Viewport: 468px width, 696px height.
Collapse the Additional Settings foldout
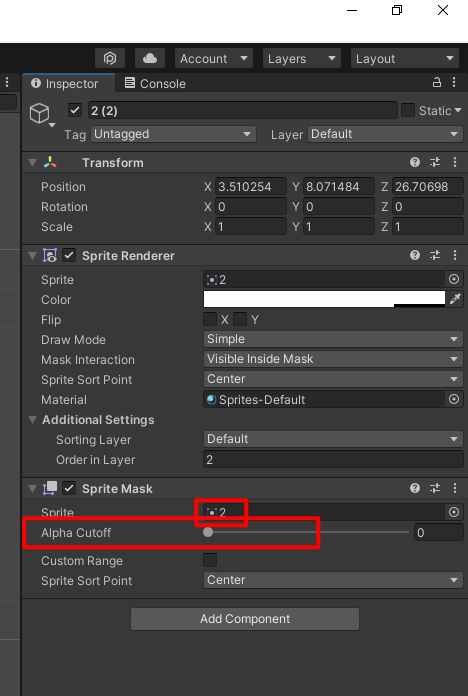(x=32, y=420)
